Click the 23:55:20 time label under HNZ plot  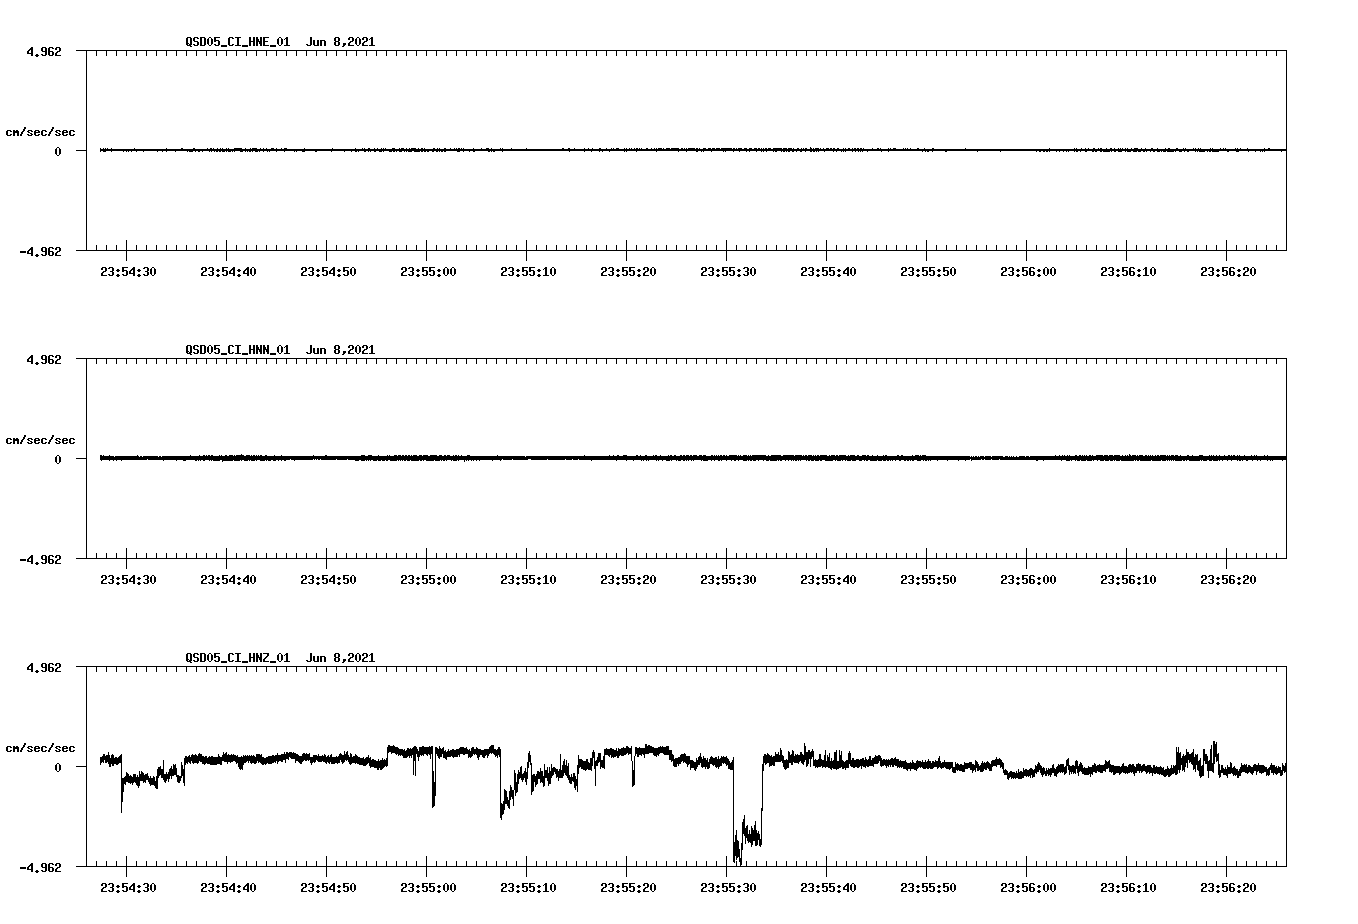click(x=628, y=887)
